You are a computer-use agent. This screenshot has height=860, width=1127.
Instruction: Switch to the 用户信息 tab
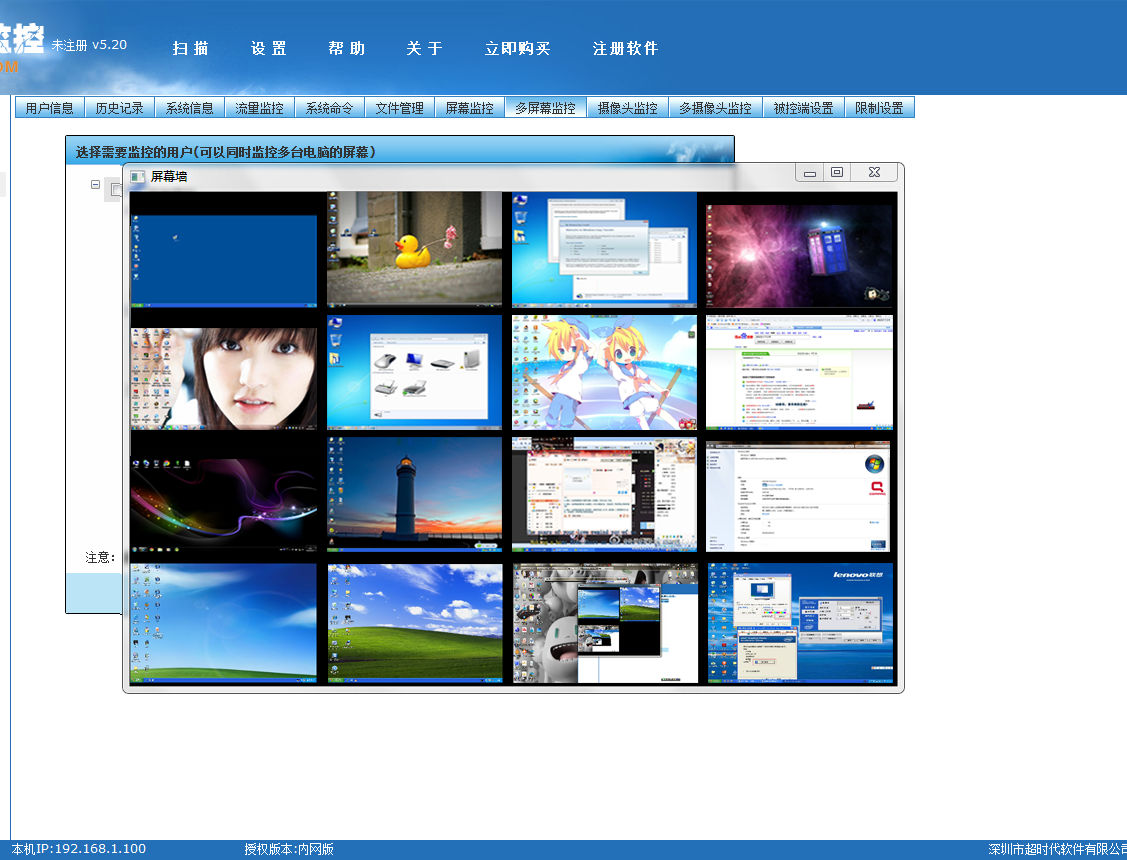point(49,108)
